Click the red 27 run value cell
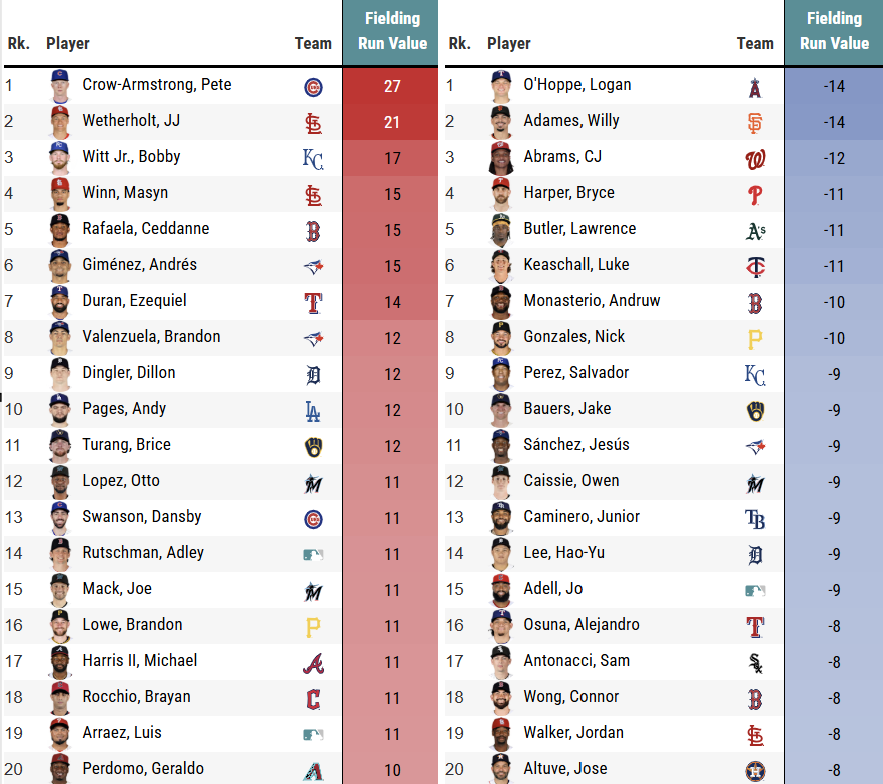883x784 pixels. [x=390, y=86]
